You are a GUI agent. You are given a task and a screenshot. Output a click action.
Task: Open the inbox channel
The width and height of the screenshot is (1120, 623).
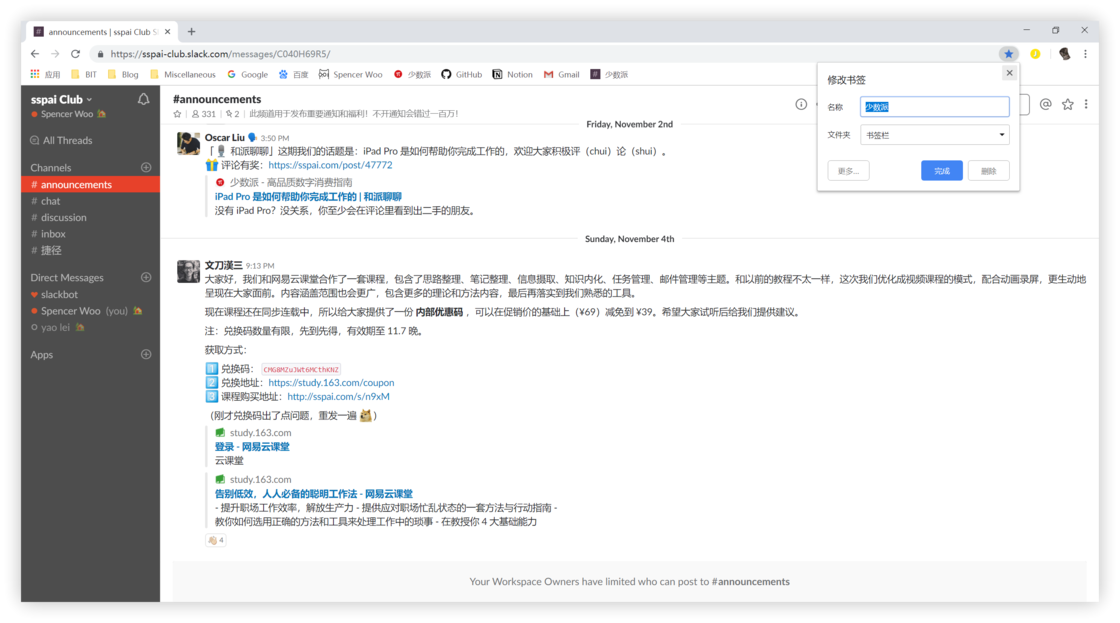coord(91,234)
